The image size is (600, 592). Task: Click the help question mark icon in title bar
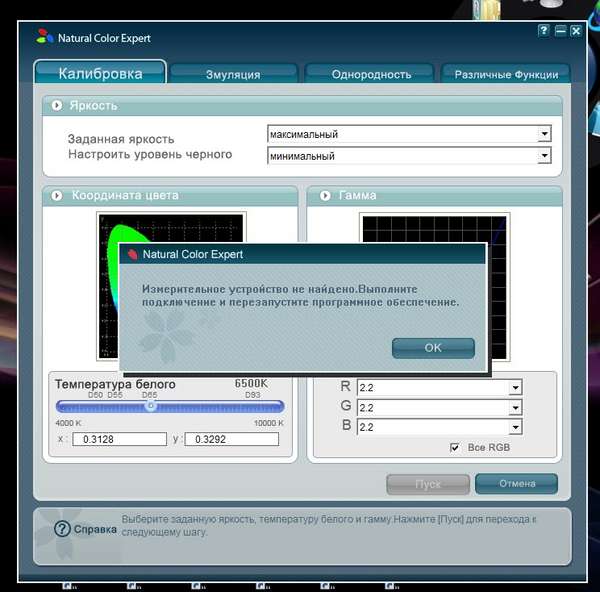click(543, 31)
